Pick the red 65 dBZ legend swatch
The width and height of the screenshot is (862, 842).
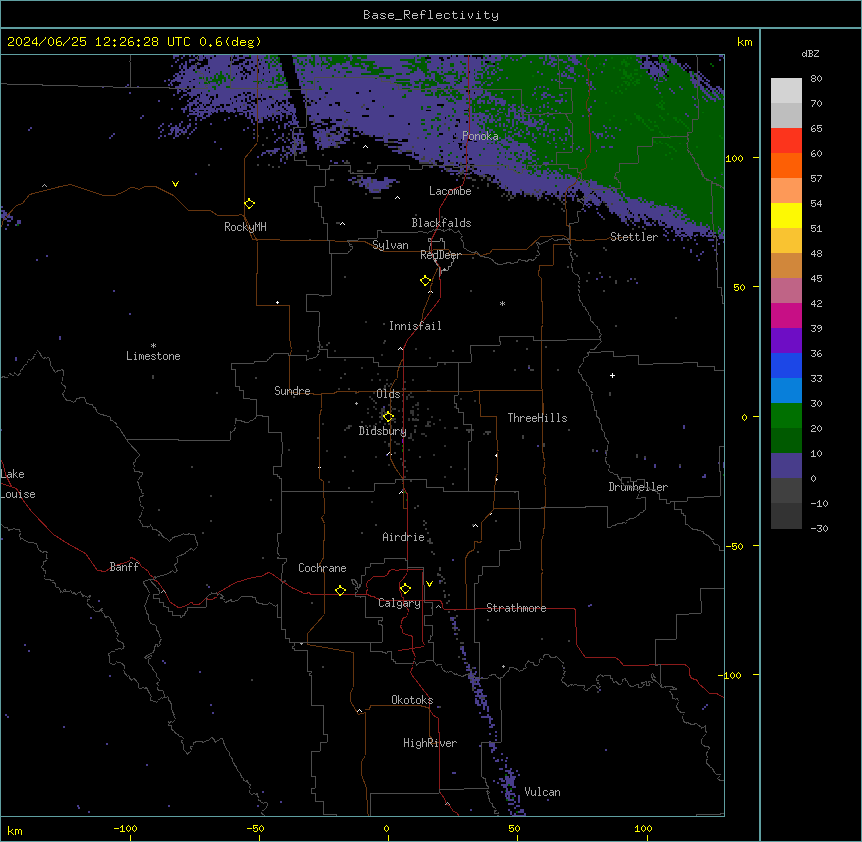(786, 141)
